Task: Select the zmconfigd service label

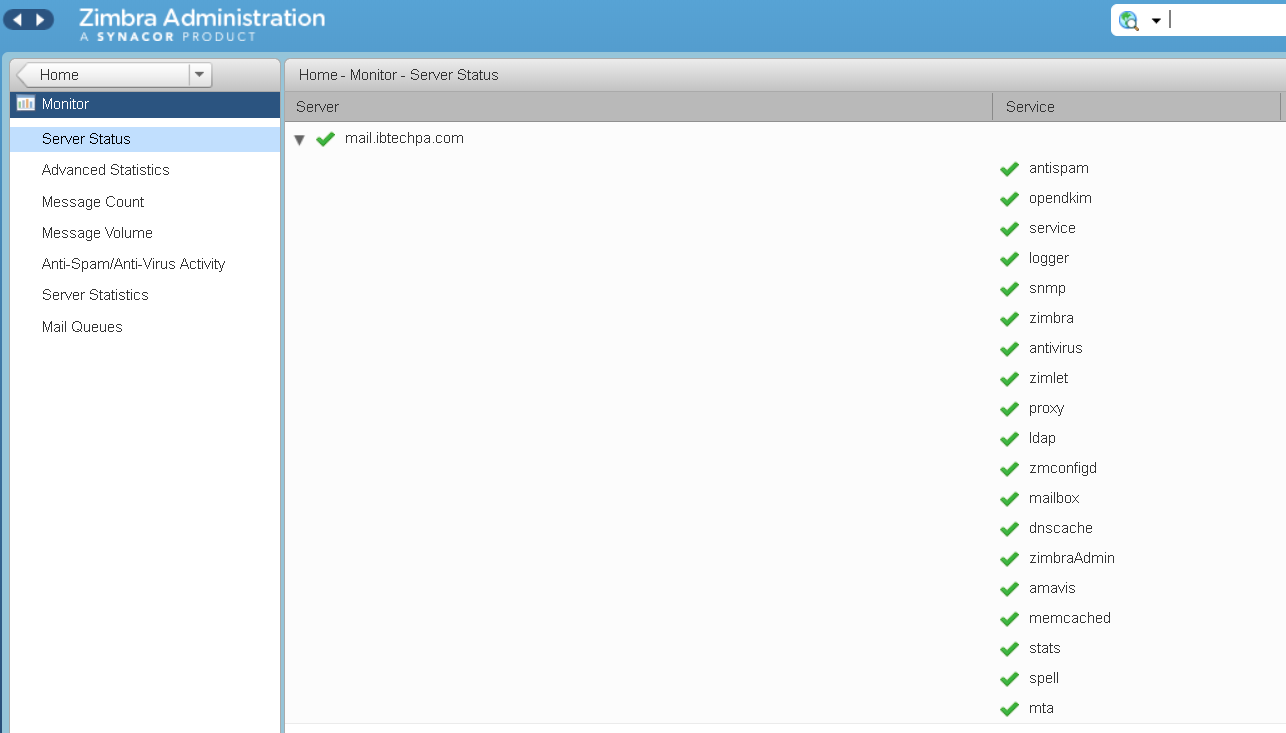Action: point(1063,468)
